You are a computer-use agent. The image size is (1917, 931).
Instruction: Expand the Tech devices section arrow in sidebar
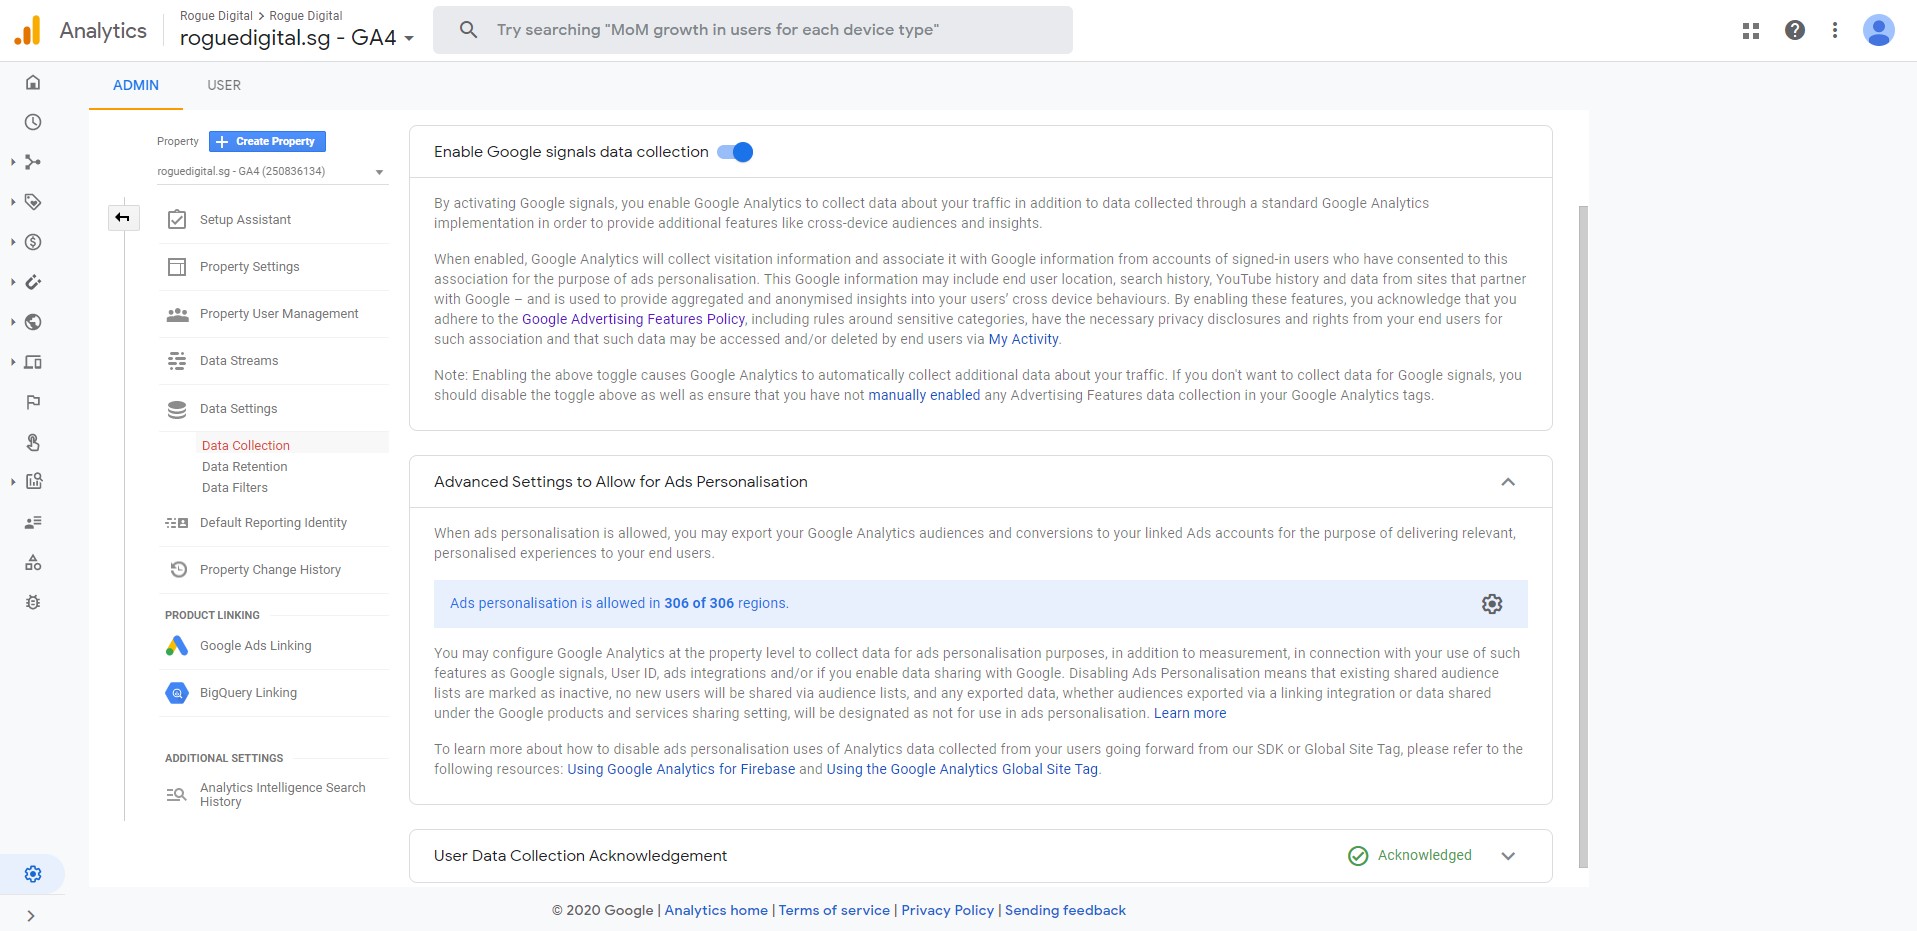point(13,362)
